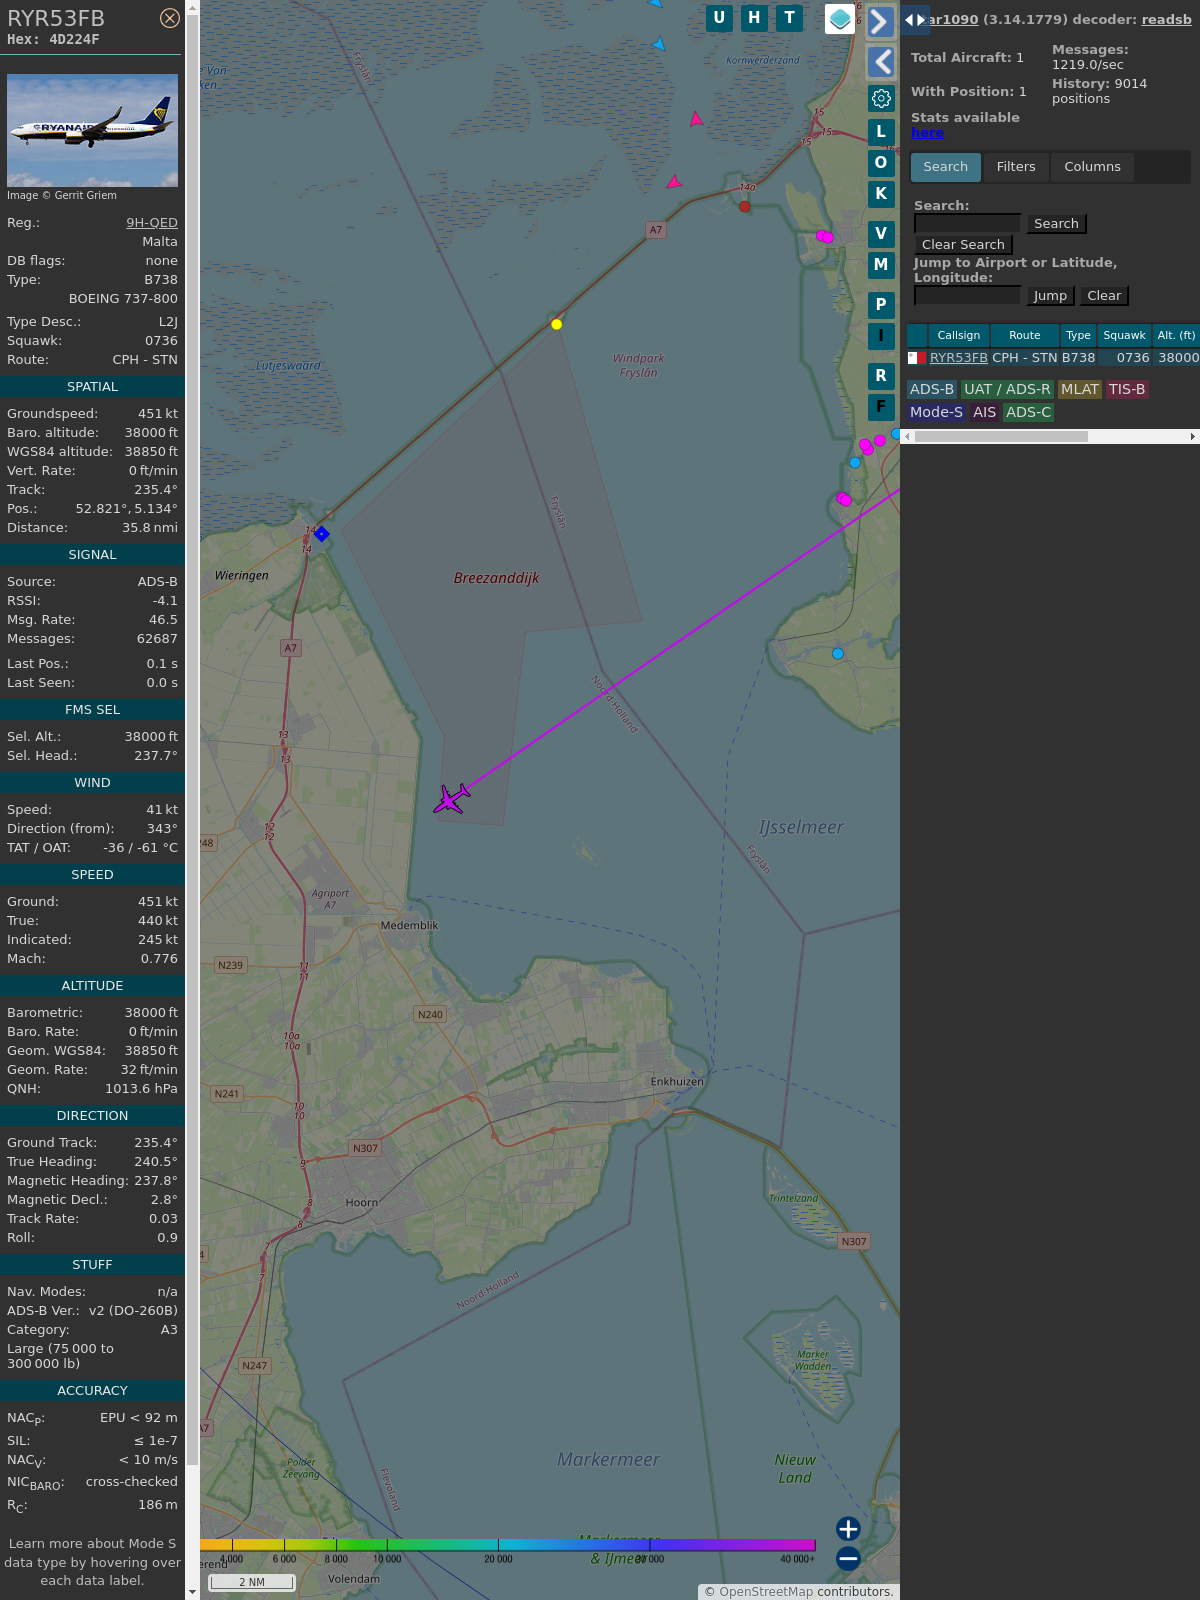Screen dimensions: 1200x1600
Task: Switch to the Columns tab
Action: pyautogui.click(x=1092, y=167)
